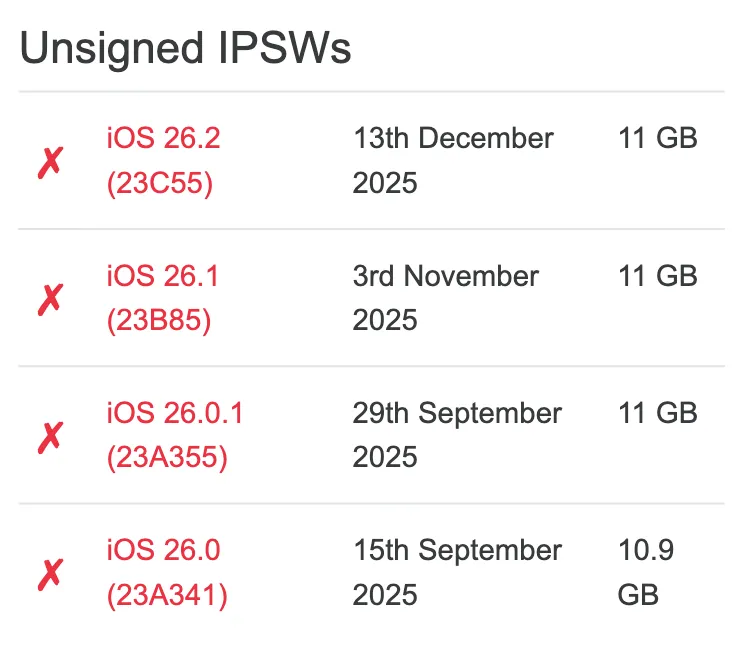Click the 11 GB size for iOS 26.0.1
This screenshot has width=750, height=646.
tap(657, 413)
